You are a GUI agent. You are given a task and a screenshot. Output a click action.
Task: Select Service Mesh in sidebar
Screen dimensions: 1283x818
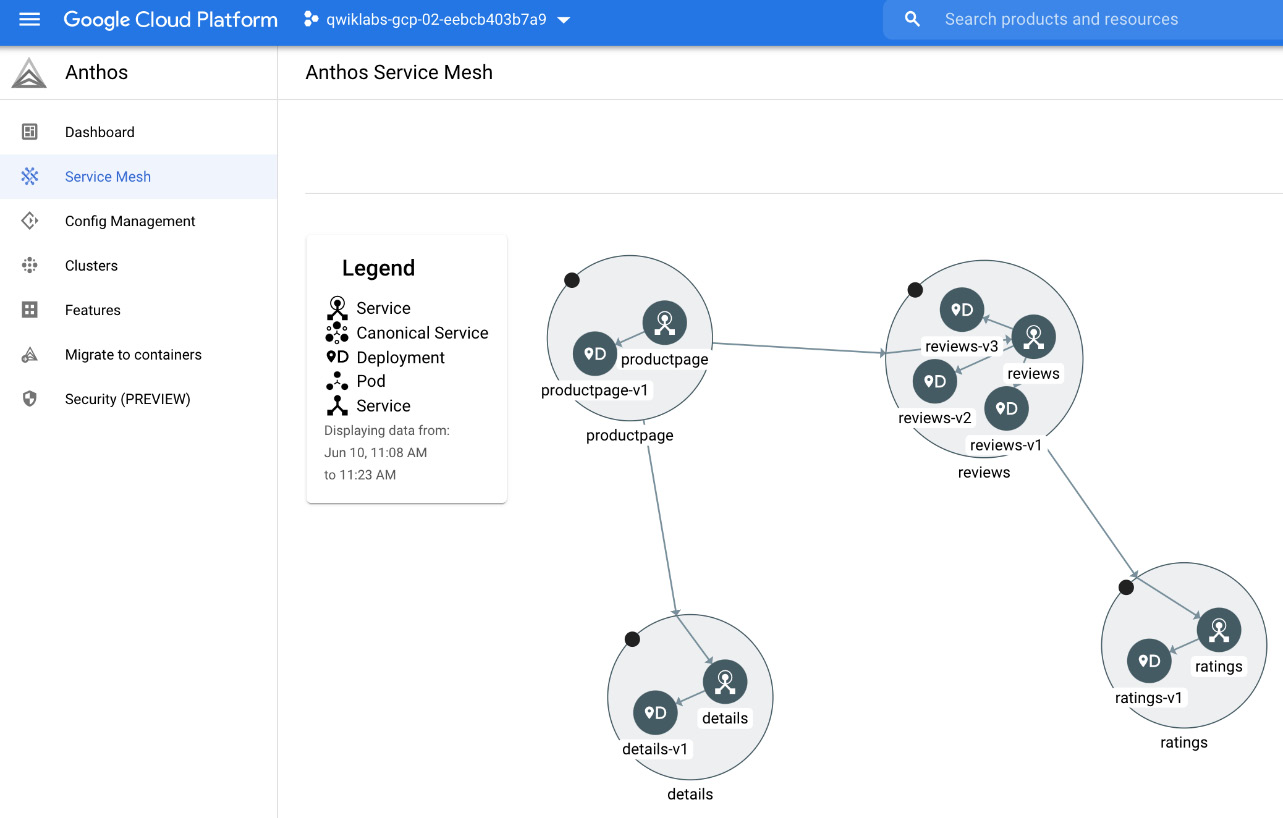tap(139, 176)
